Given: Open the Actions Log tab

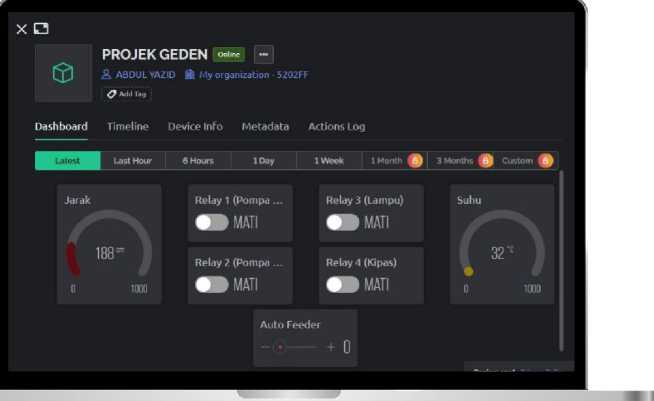Looking at the screenshot, I should point(336,127).
